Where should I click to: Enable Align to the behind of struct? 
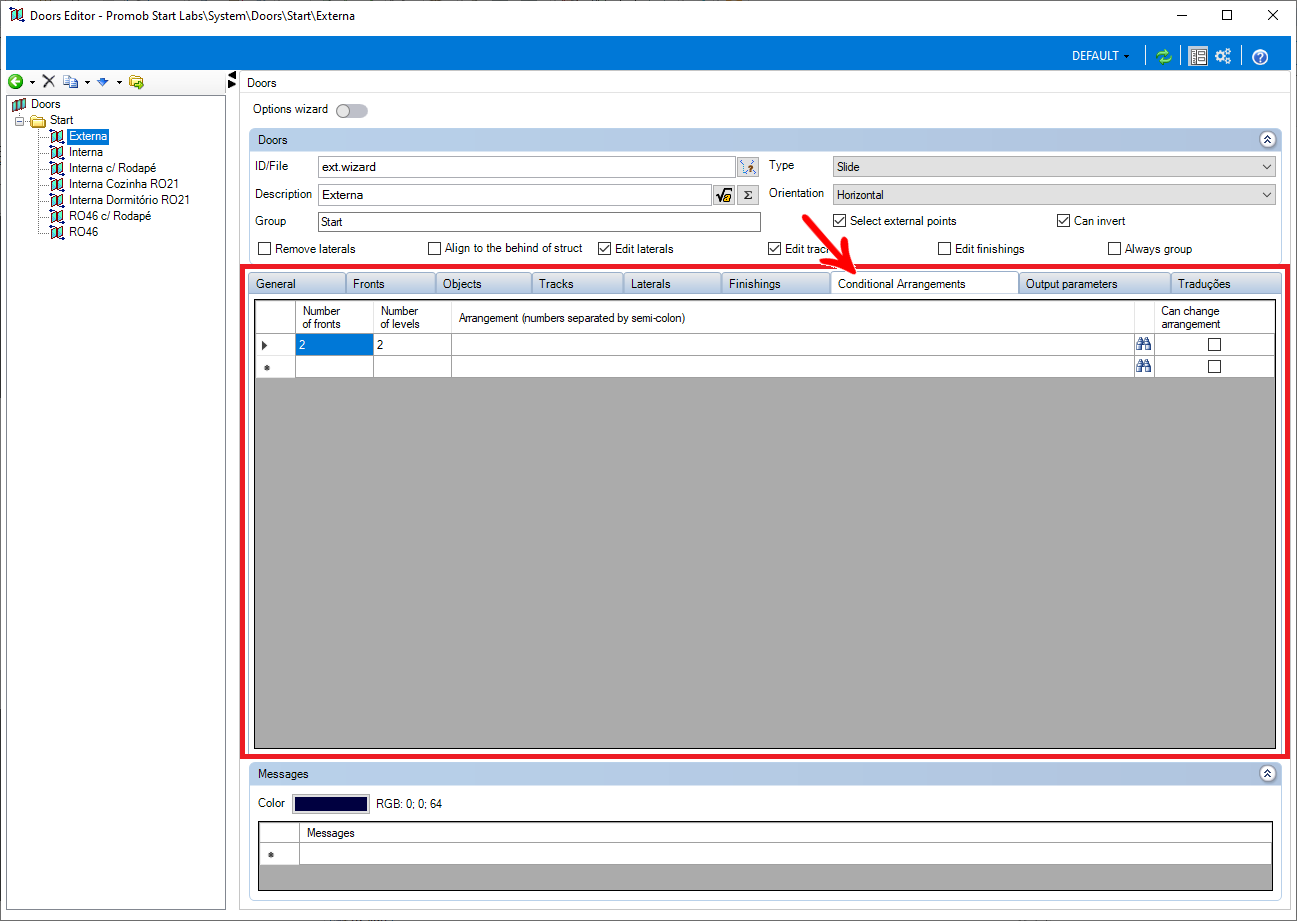click(435, 249)
